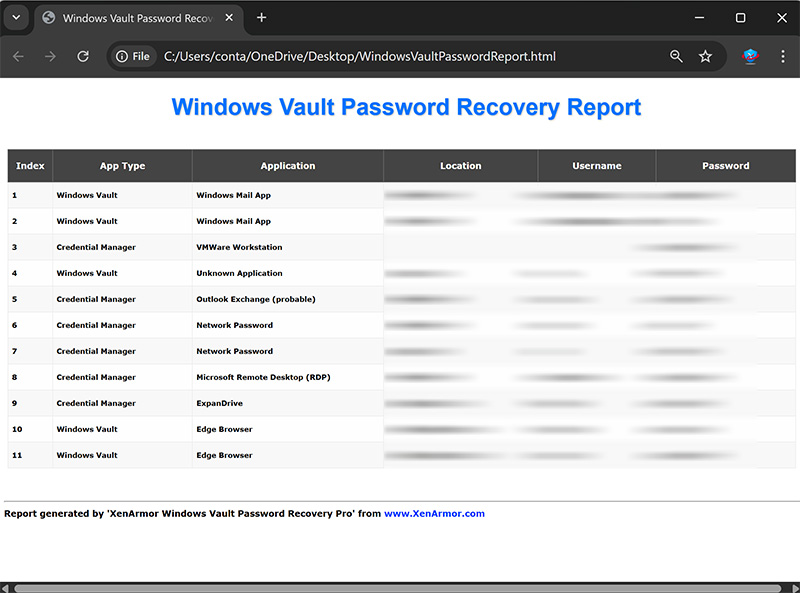The height and width of the screenshot is (593, 800).
Task: Click the address bar file path
Action: [x=360, y=57]
